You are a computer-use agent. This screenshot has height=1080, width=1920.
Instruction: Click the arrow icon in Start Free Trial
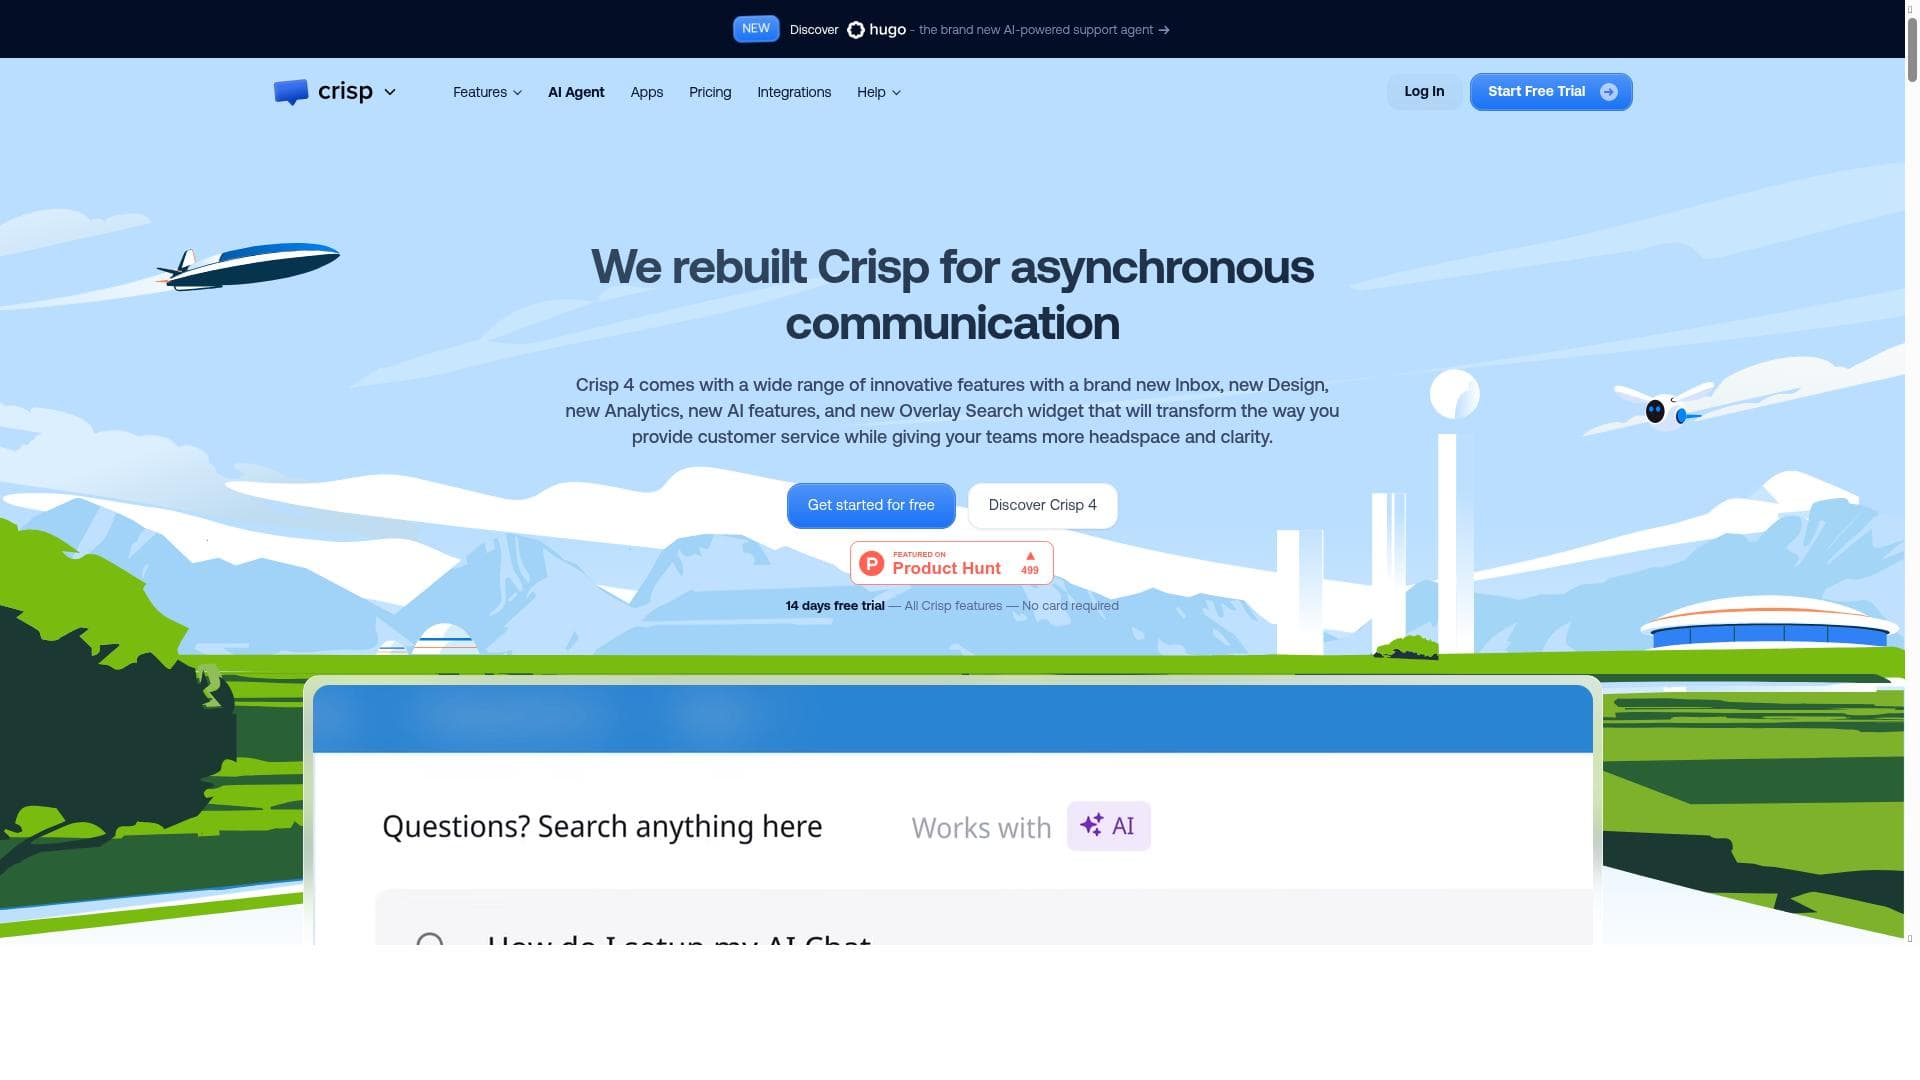coord(1609,92)
